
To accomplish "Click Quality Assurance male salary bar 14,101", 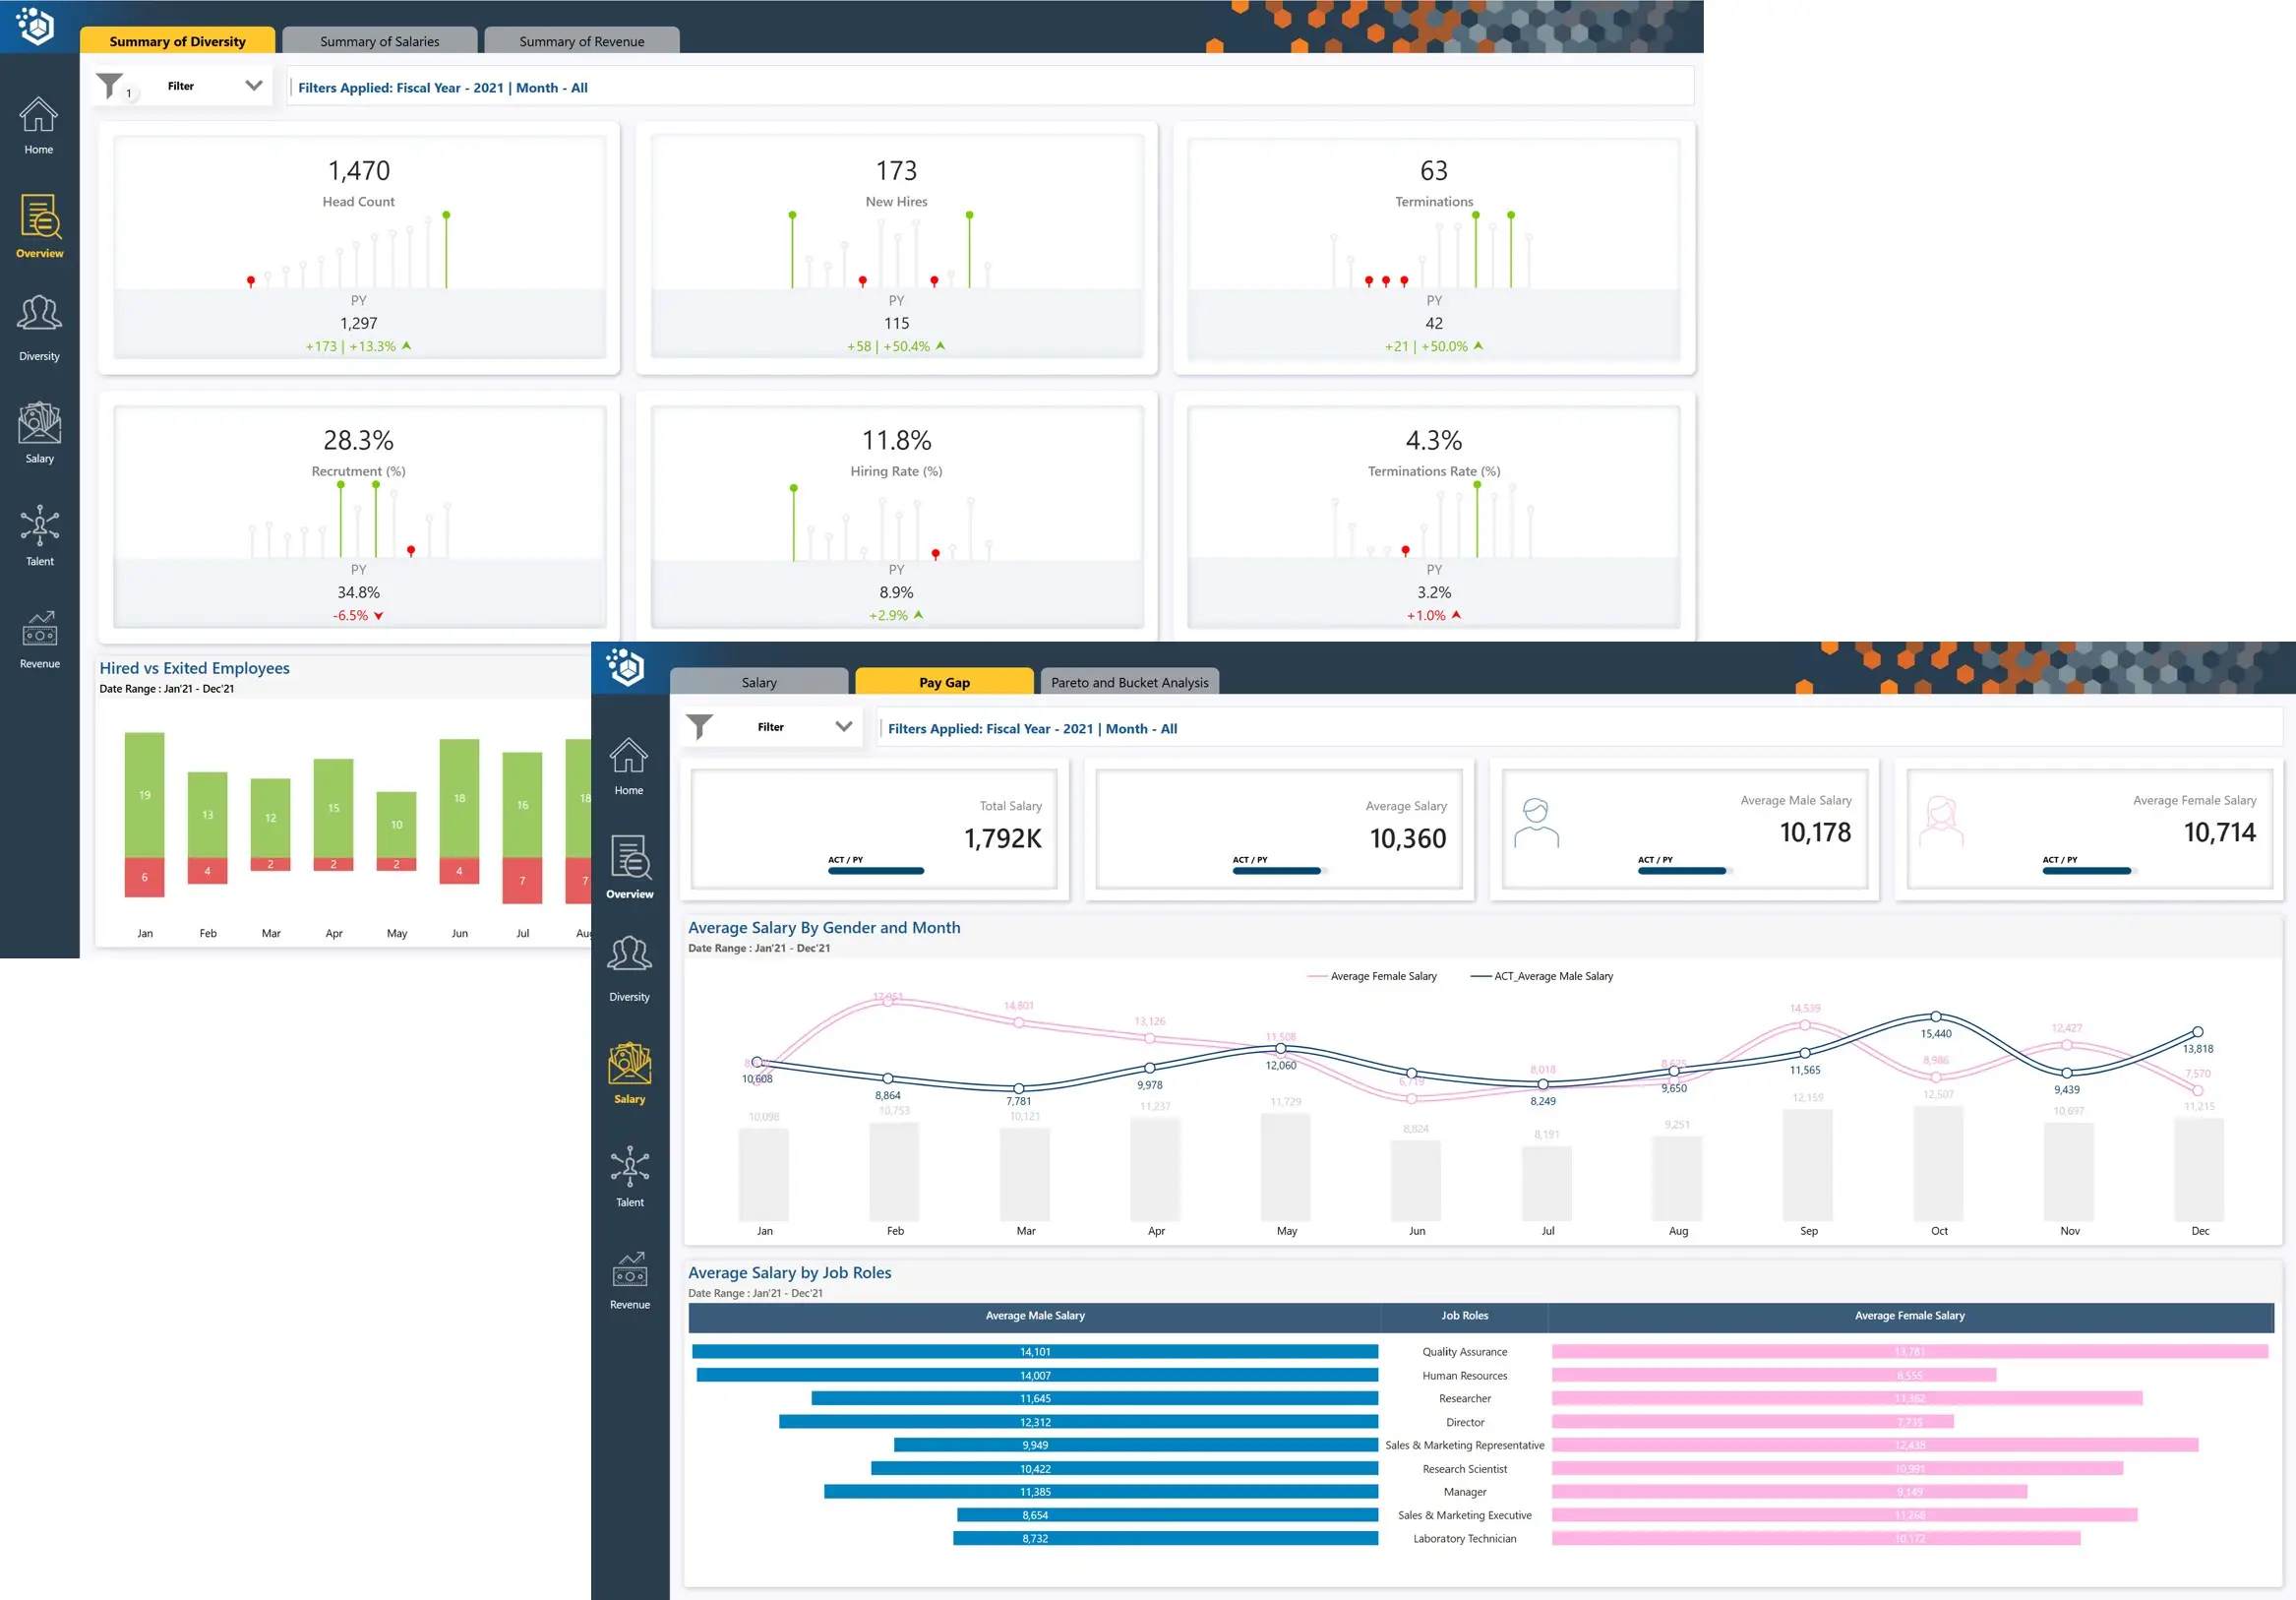I will point(1034,1351).
